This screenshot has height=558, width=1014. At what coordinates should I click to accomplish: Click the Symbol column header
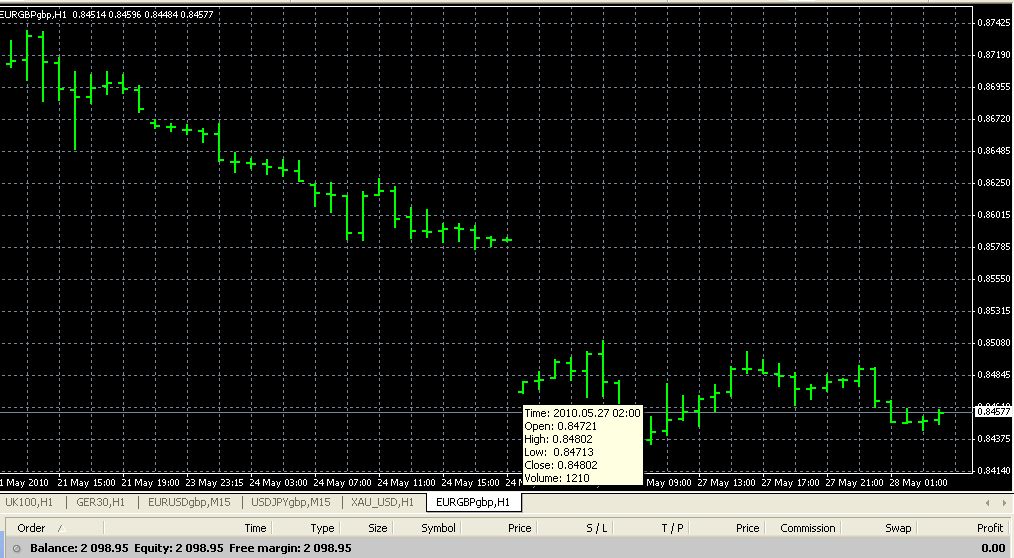point(438,528)
